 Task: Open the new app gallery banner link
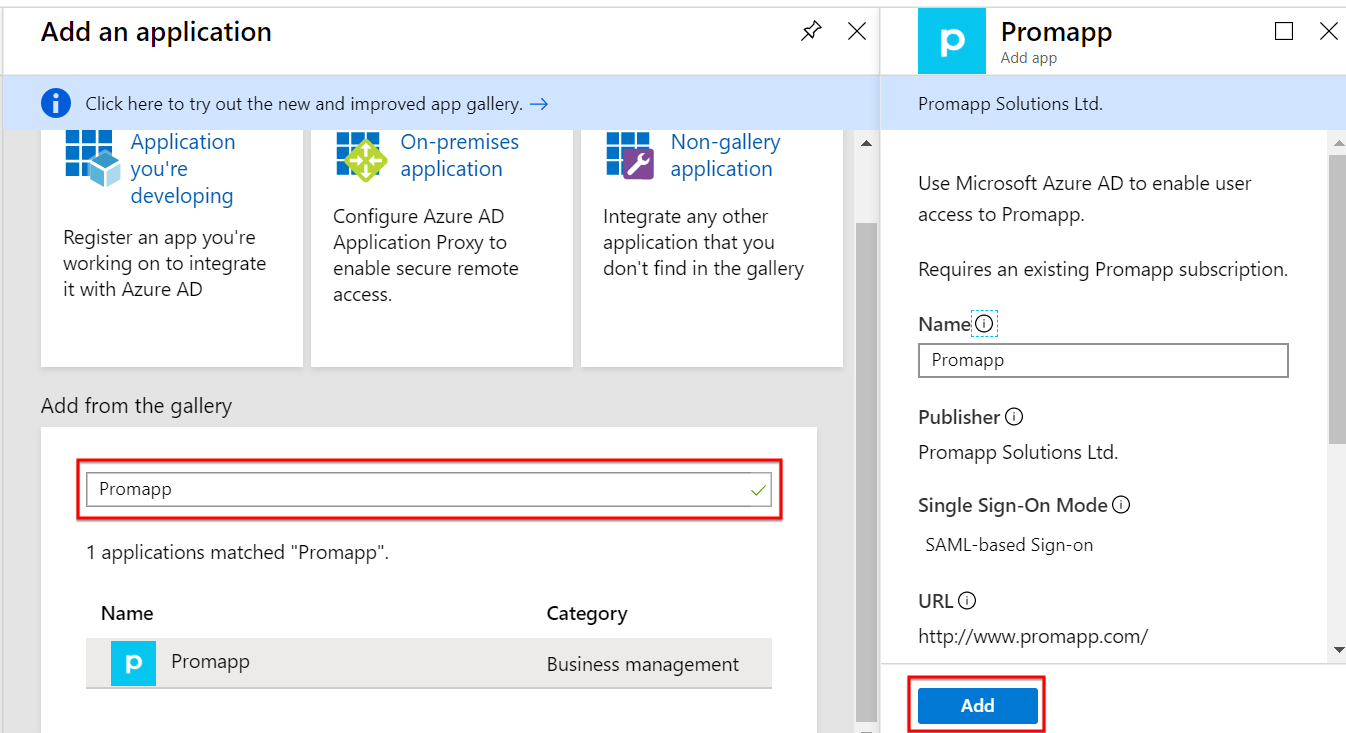pyautogui.click(x=317, y=104)
